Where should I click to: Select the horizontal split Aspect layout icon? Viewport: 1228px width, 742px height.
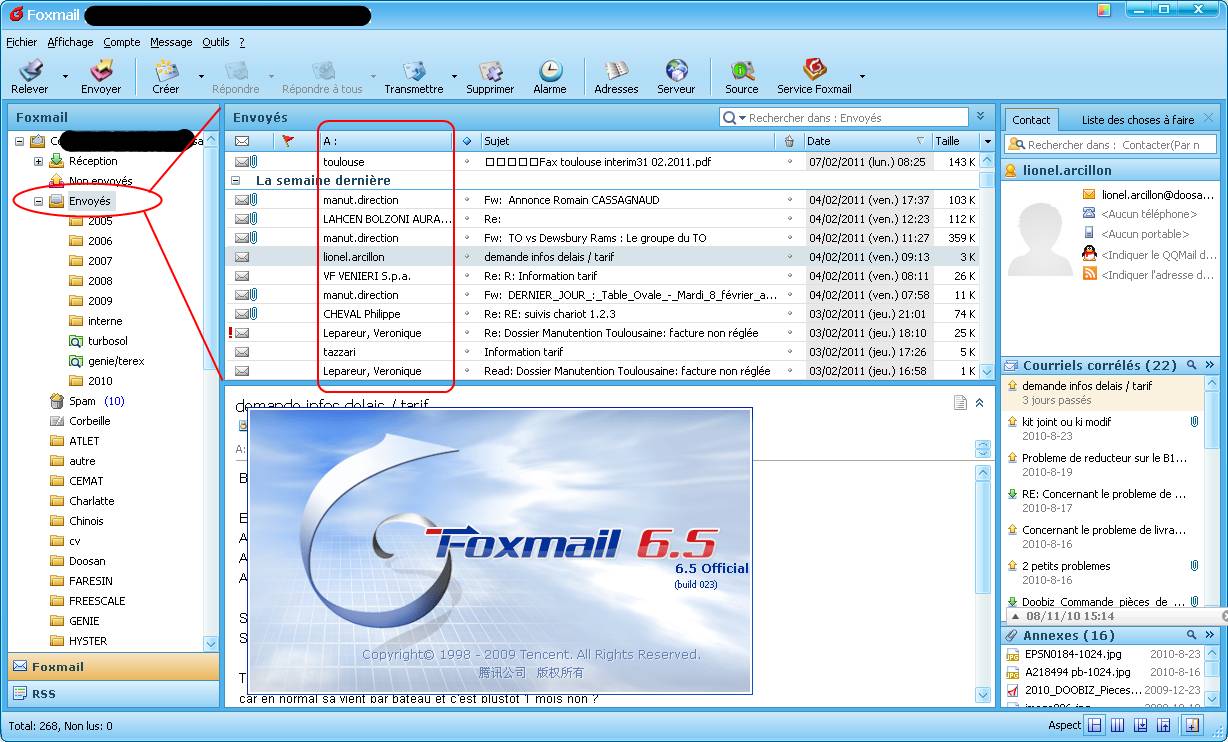click(1095, 725)
